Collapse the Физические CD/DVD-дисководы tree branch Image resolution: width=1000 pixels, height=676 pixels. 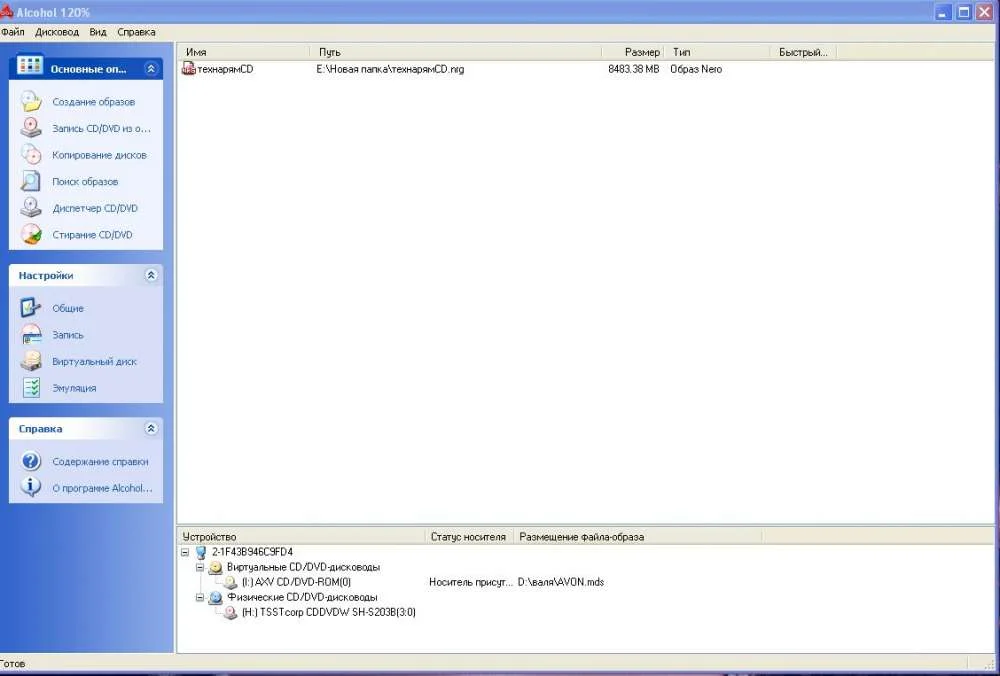[200, 598]
